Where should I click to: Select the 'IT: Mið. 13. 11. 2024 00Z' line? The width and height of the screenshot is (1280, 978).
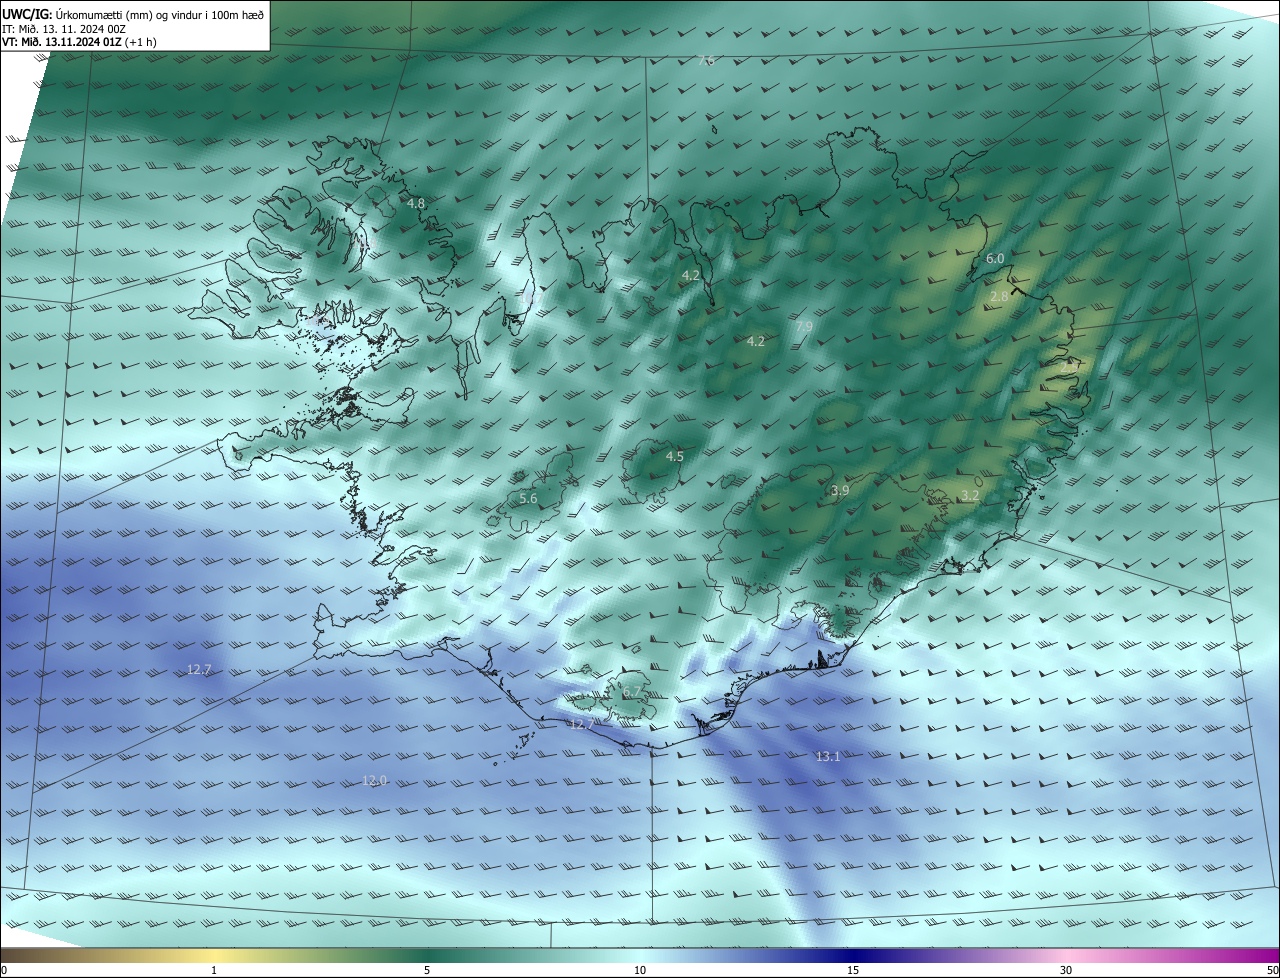click(x=62, y=29)
